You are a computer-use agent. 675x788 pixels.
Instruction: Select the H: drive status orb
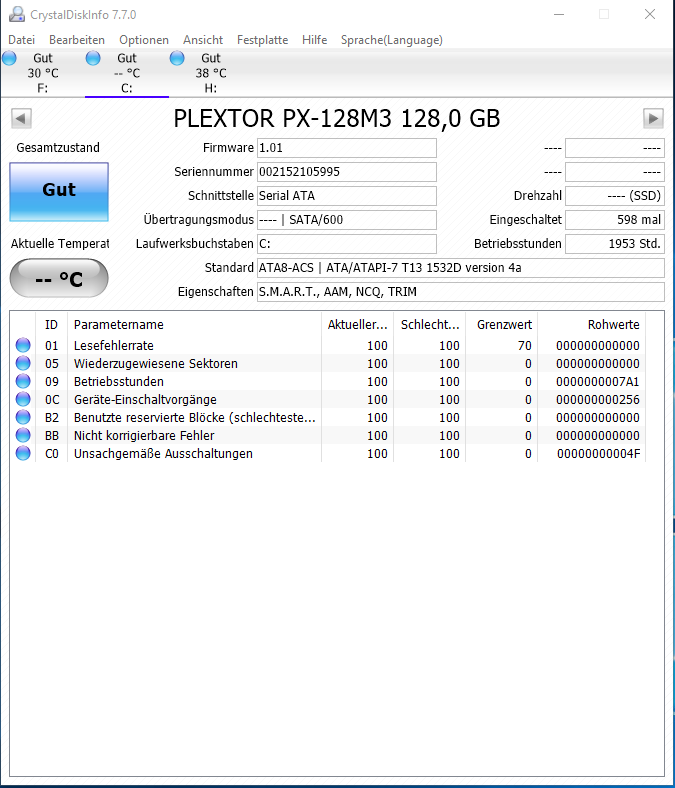click(177, 58)
